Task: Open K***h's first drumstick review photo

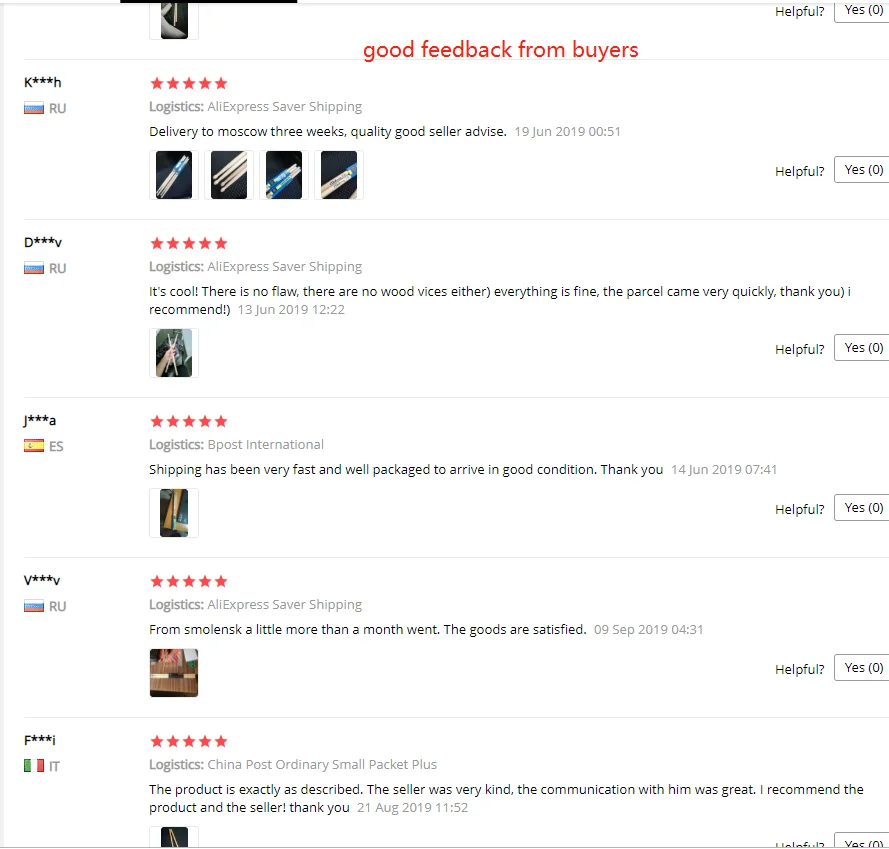Action: (173, 175)
